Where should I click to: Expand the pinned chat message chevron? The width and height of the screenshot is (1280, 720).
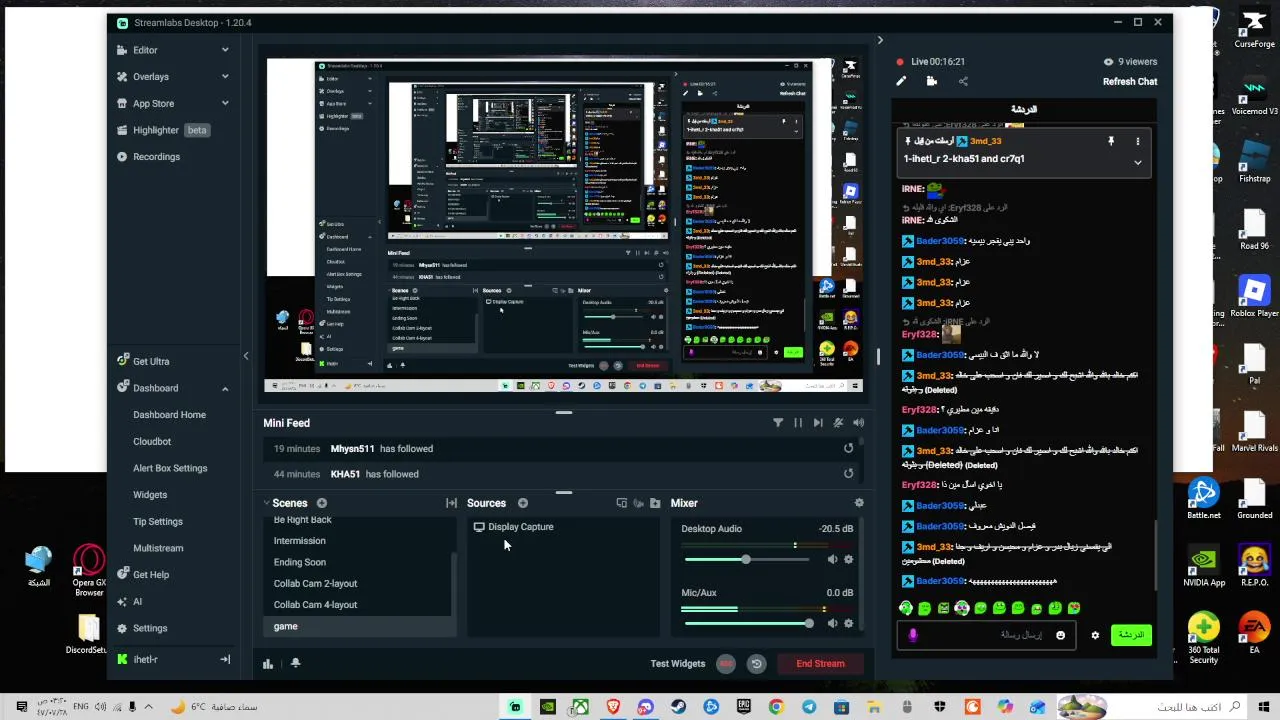pos(1137,163)
